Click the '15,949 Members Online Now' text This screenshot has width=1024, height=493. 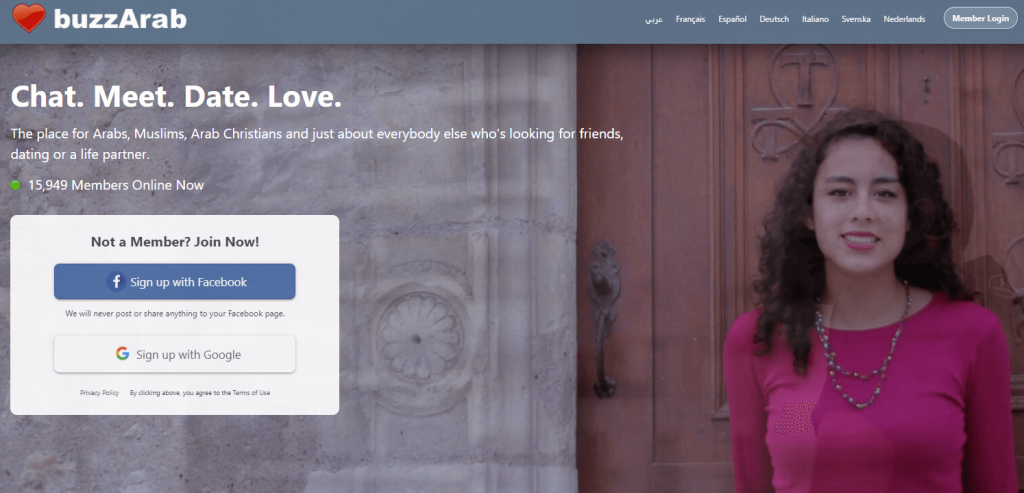pyautogui.click(x=116, y=185)
